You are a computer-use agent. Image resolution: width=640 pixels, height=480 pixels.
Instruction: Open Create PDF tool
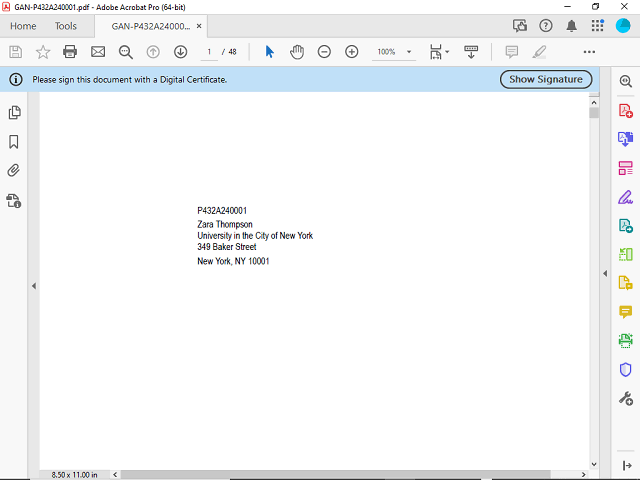pos(625,111)
